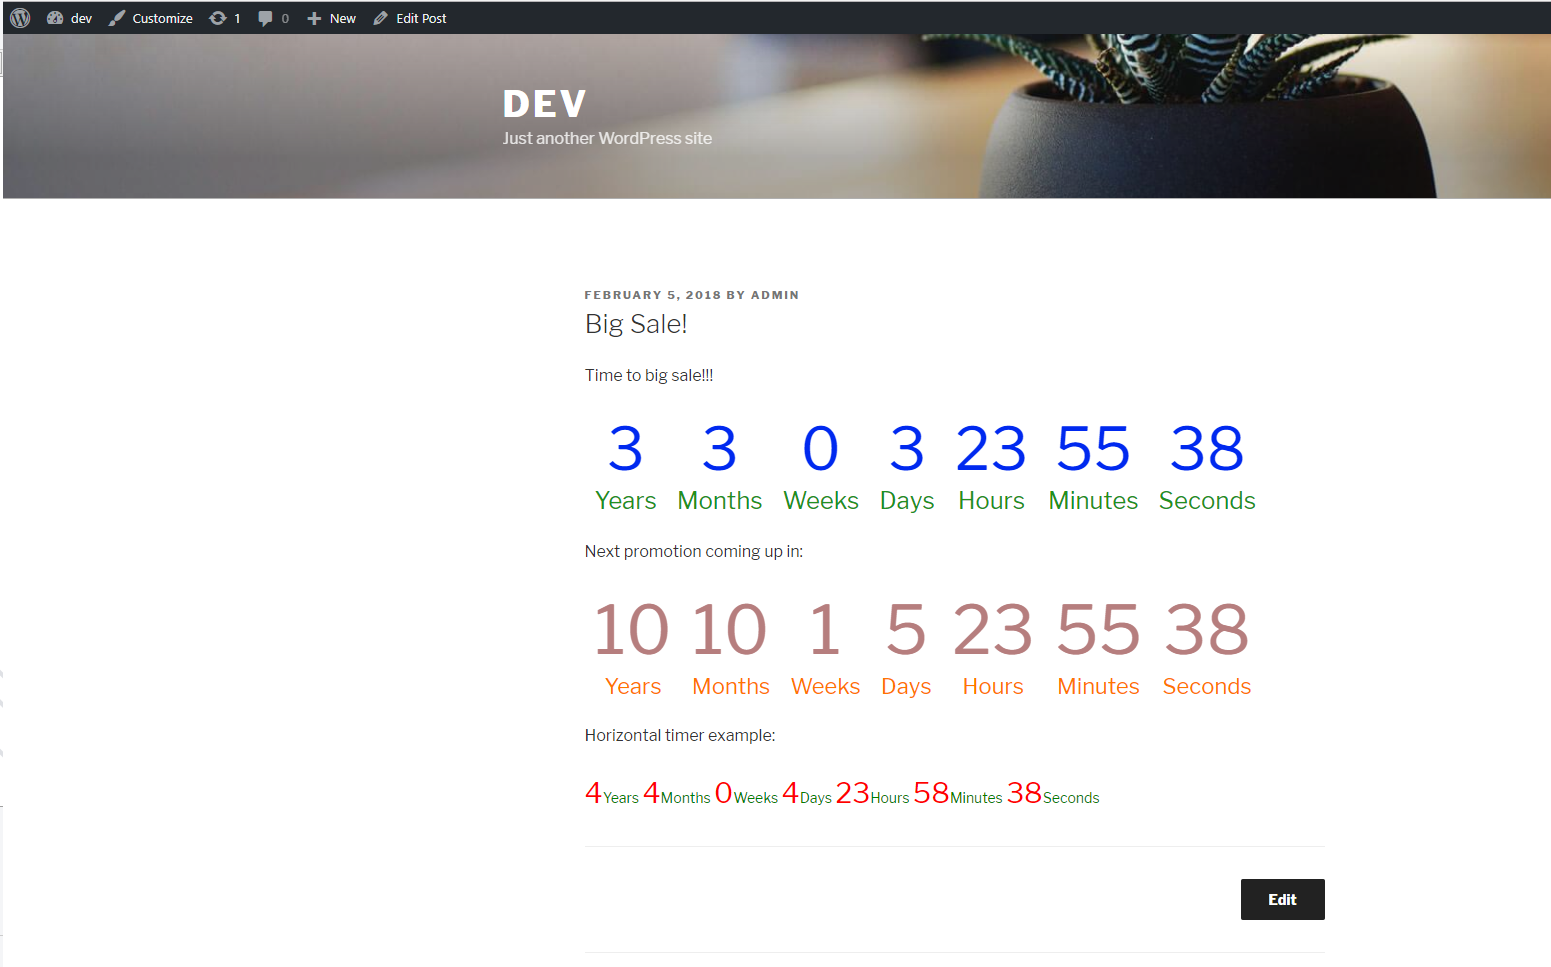Click the brown 38 seconds value
This screenshot has height=967, width=1551.
tap(1207, 630)
